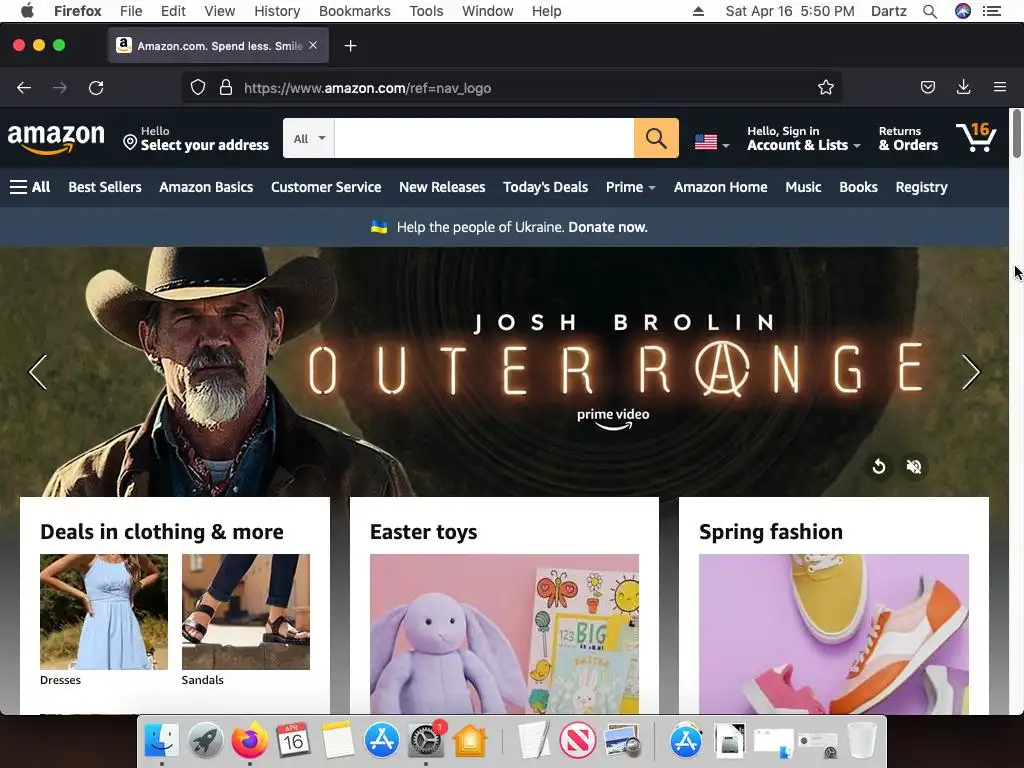The image size is (1024, 768).
Task: Open Calendar from the dock
Action: click(x=293, y=741)
